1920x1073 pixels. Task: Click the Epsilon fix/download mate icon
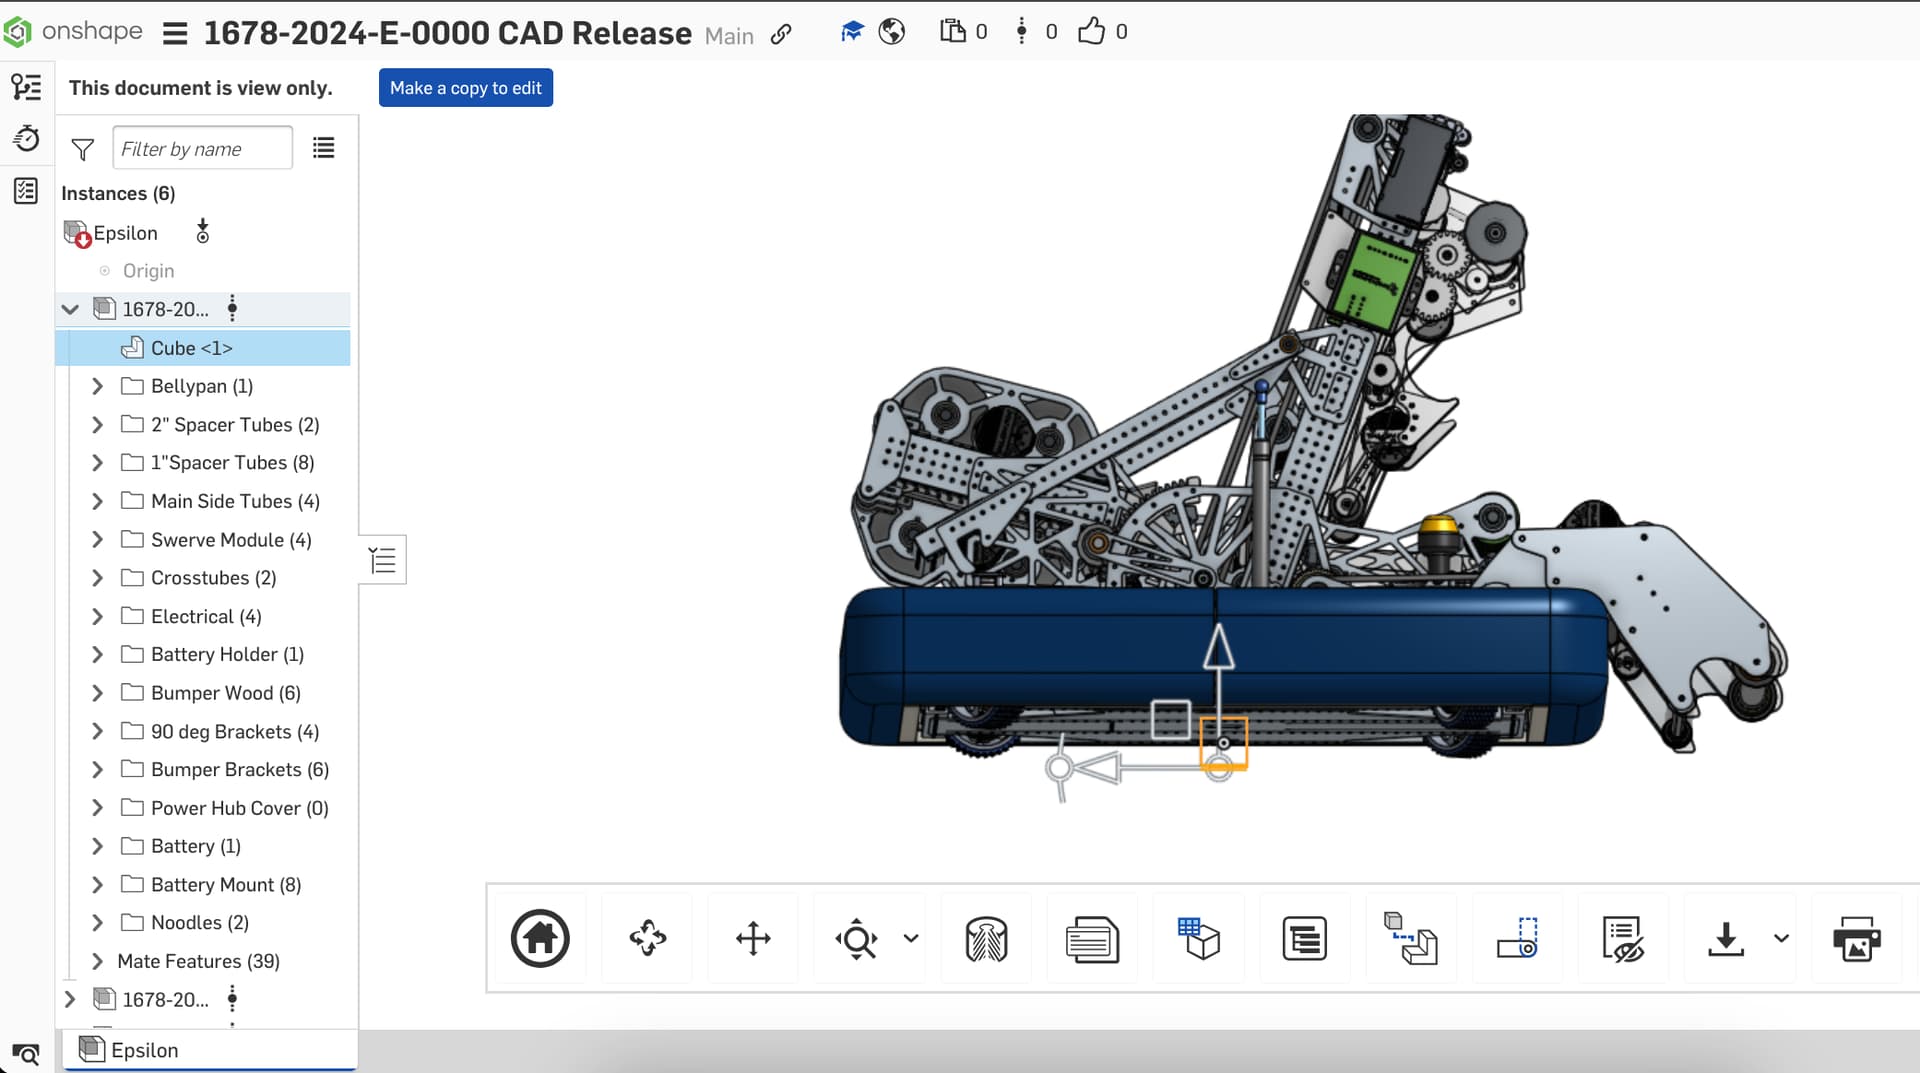[203, 232]
